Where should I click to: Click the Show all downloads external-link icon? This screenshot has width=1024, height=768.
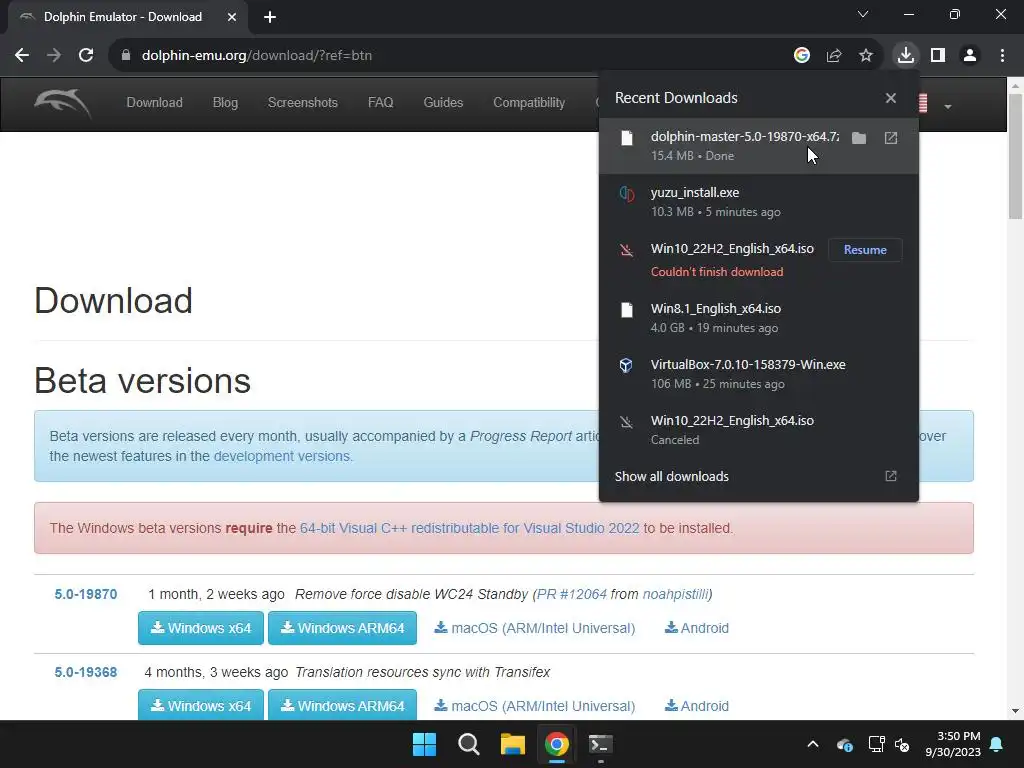pyautogui.click(x=891, y=476)
